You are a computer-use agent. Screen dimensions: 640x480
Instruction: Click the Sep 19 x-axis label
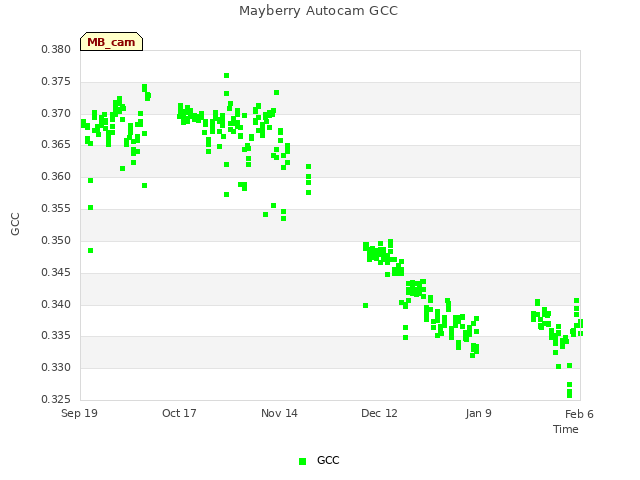click(x=80, y=413)
